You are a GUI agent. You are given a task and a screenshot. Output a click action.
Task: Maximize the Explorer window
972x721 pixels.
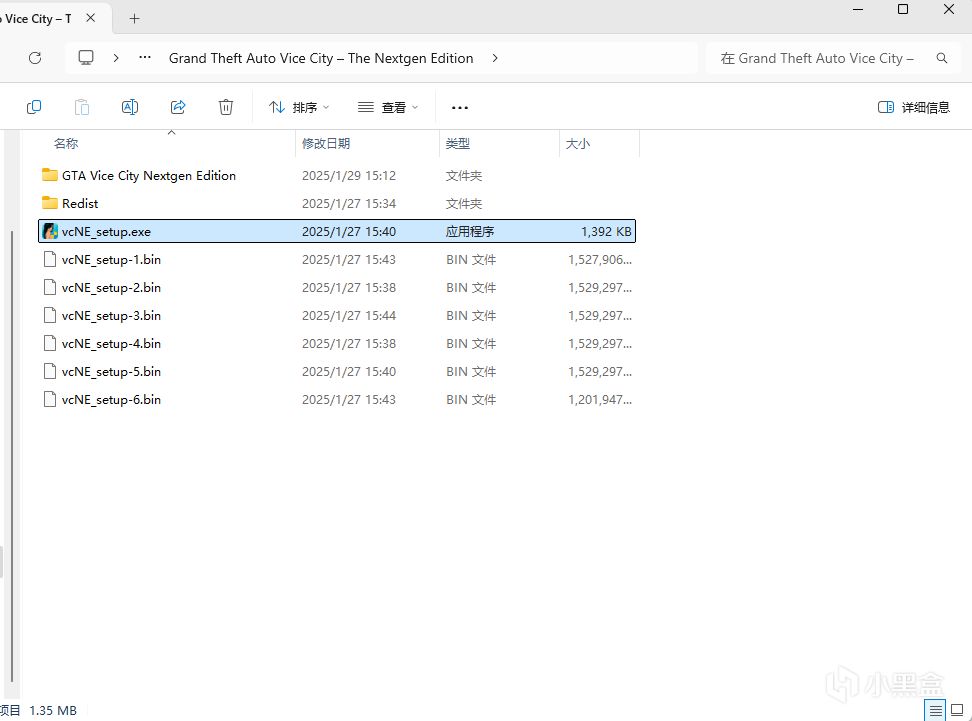pos(903,9)
